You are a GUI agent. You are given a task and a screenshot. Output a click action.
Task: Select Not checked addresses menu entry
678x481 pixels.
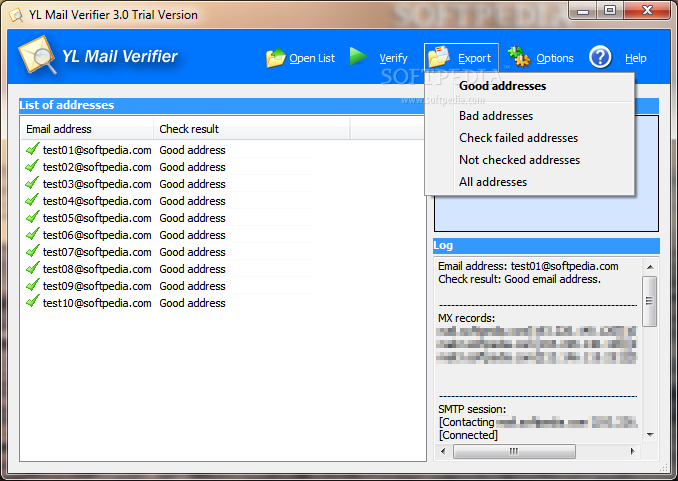530,160
